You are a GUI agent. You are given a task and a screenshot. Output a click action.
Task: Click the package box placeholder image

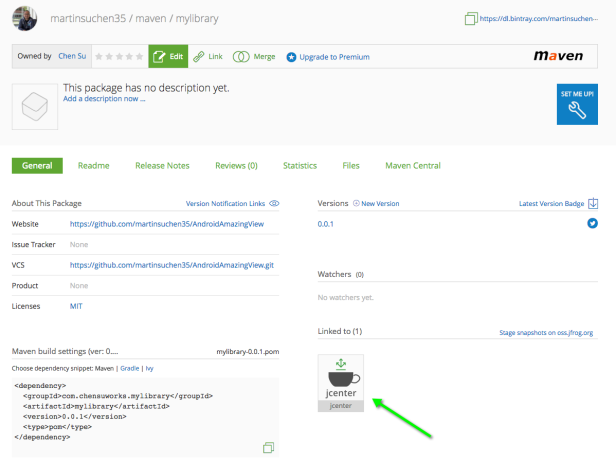coord(35,106)
